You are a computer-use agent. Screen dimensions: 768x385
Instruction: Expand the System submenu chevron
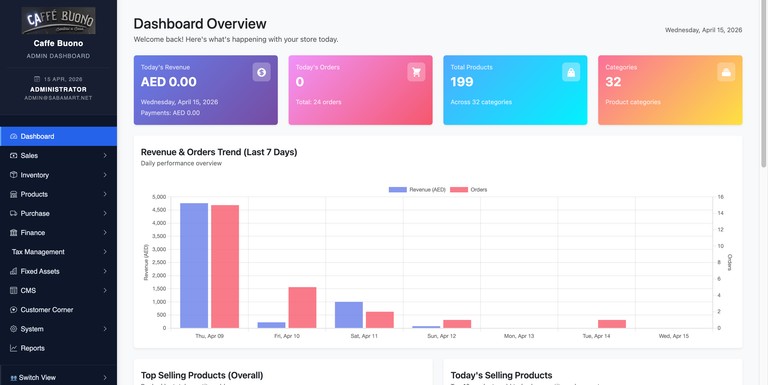[105, 329]
